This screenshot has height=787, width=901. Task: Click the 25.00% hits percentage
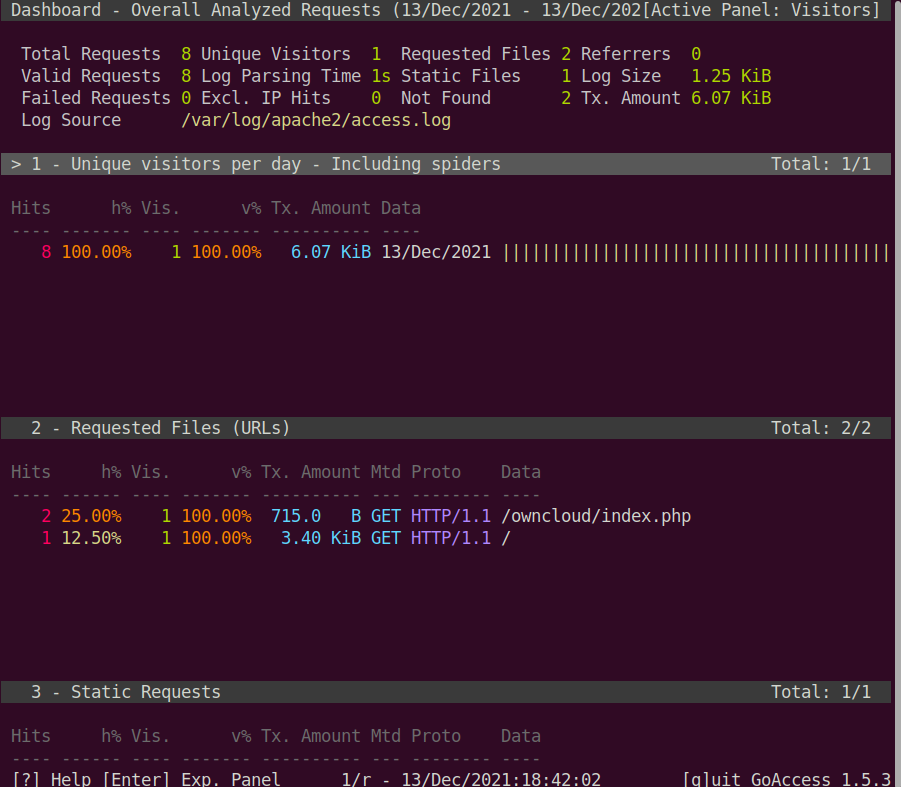(x=91, y=516)
